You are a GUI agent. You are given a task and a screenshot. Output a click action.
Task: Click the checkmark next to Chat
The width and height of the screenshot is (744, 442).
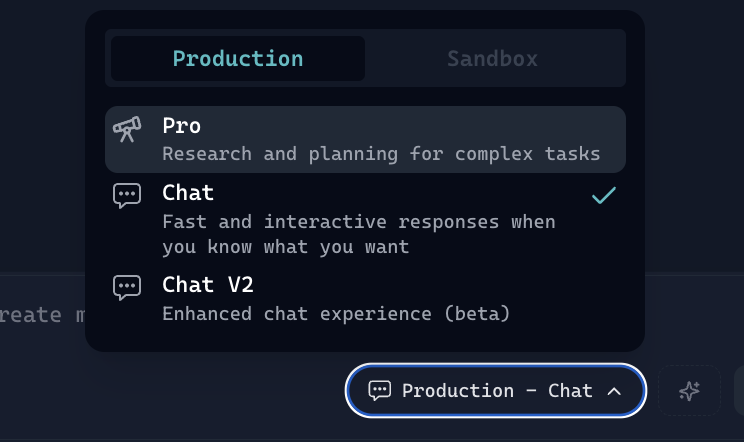(x=603, y=195)
